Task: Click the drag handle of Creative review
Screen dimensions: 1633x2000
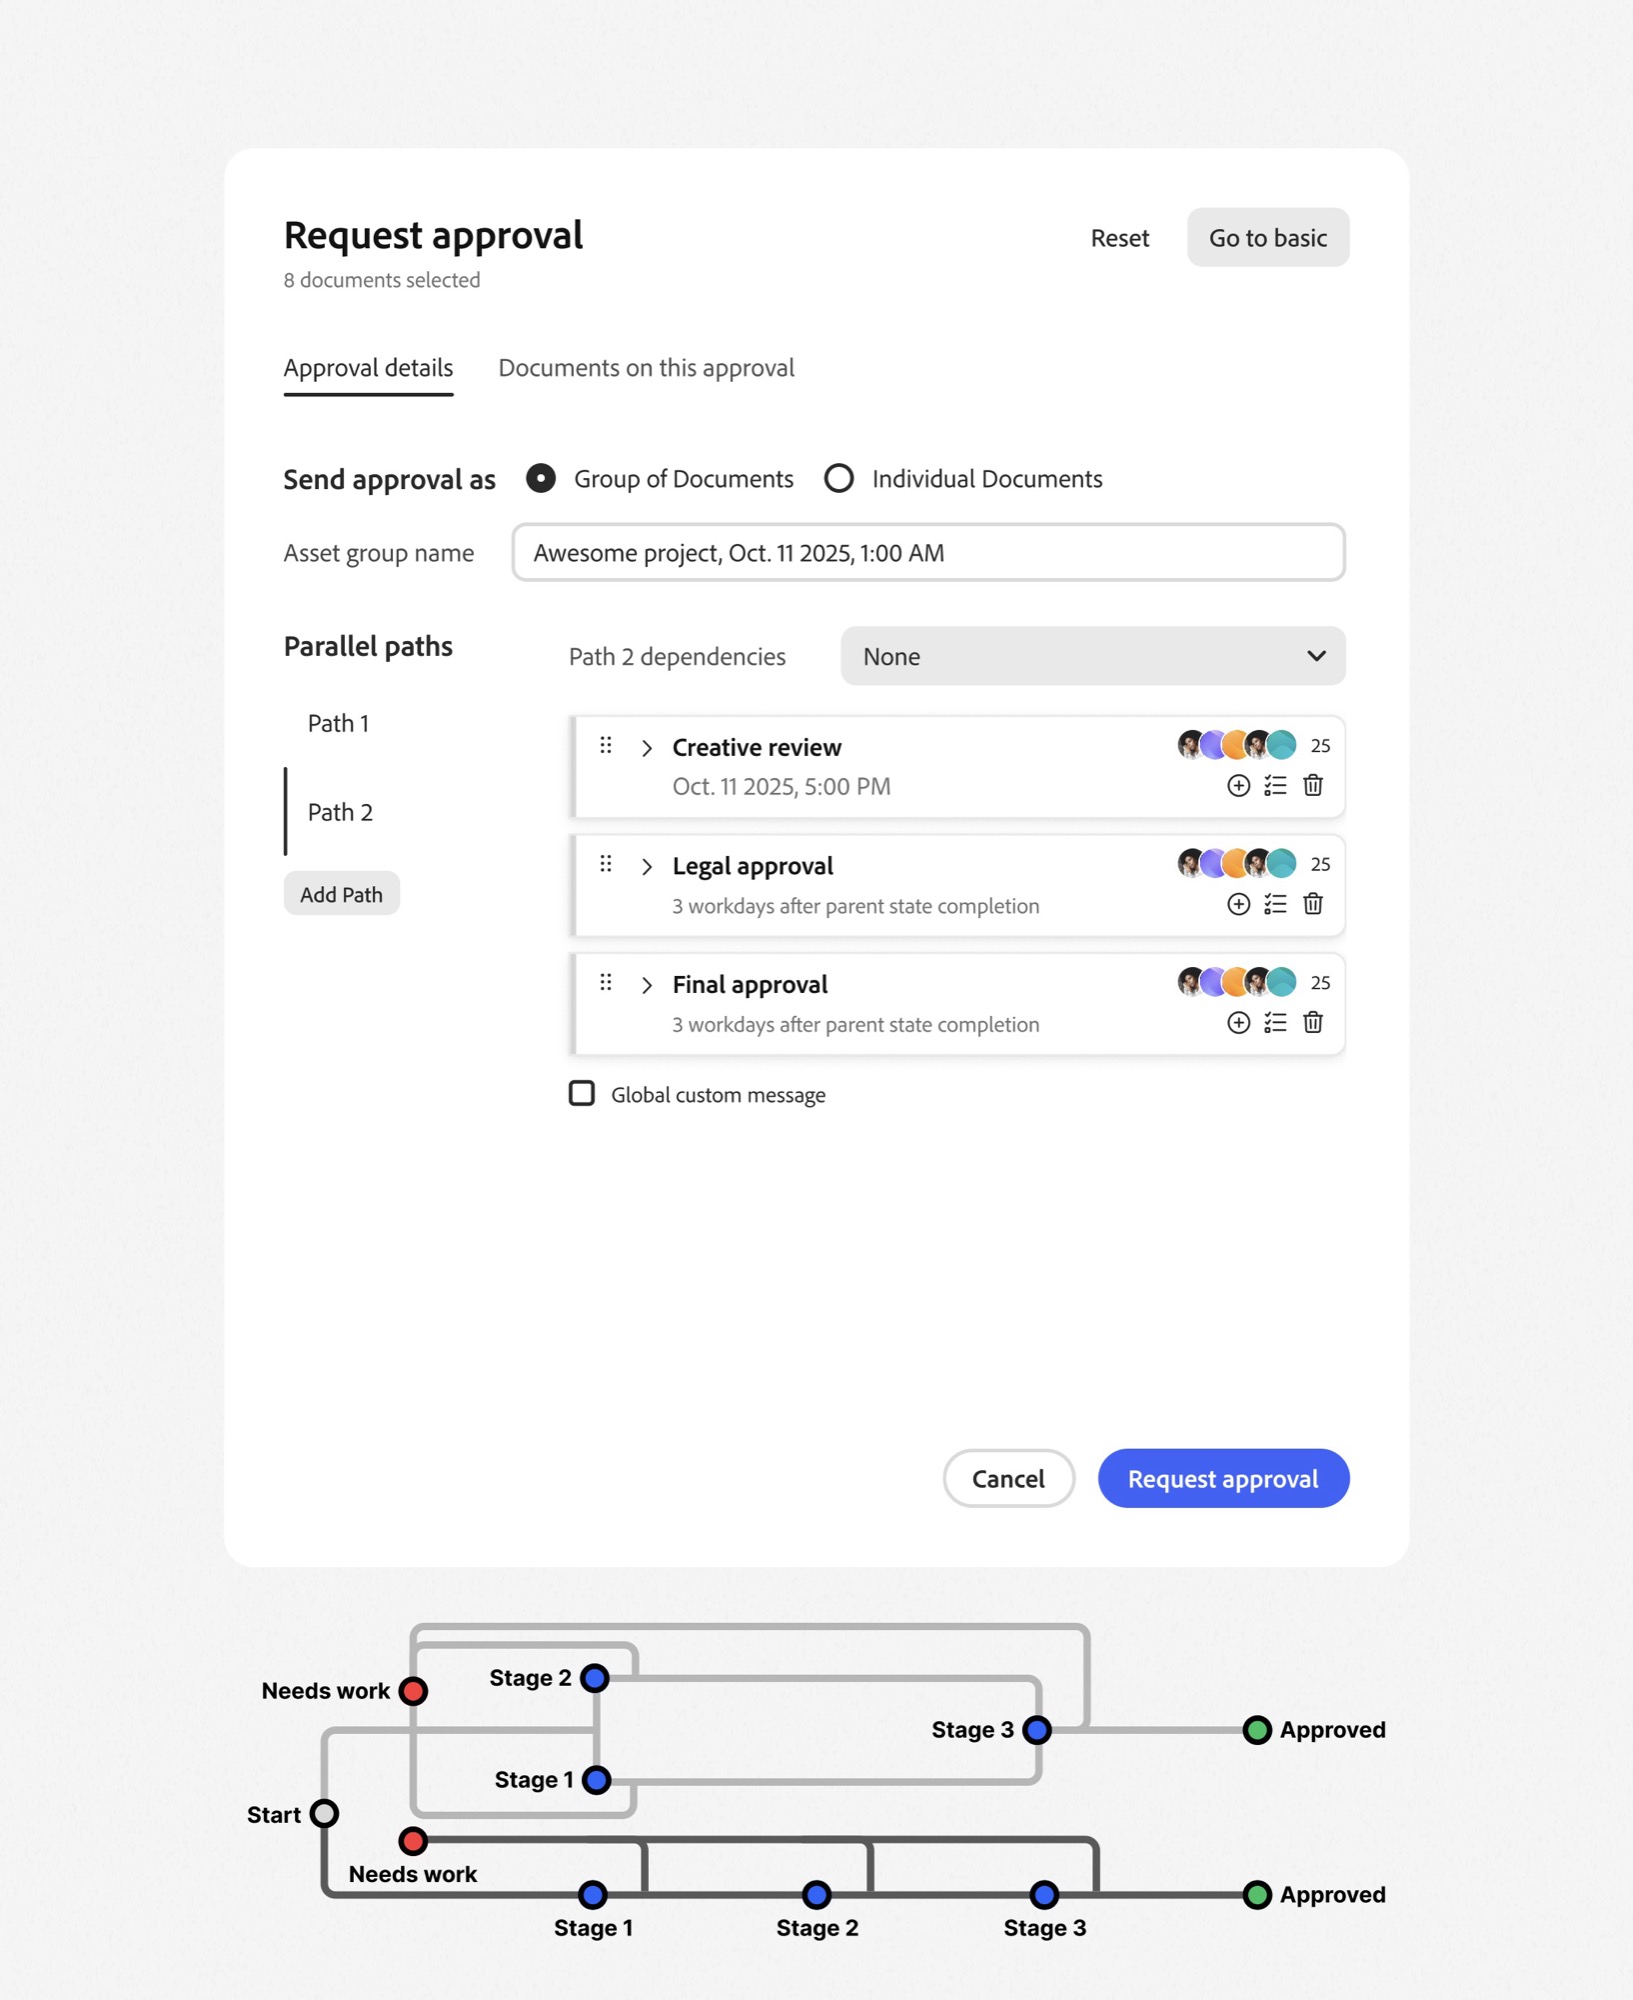Action: (x=606, y=745)
